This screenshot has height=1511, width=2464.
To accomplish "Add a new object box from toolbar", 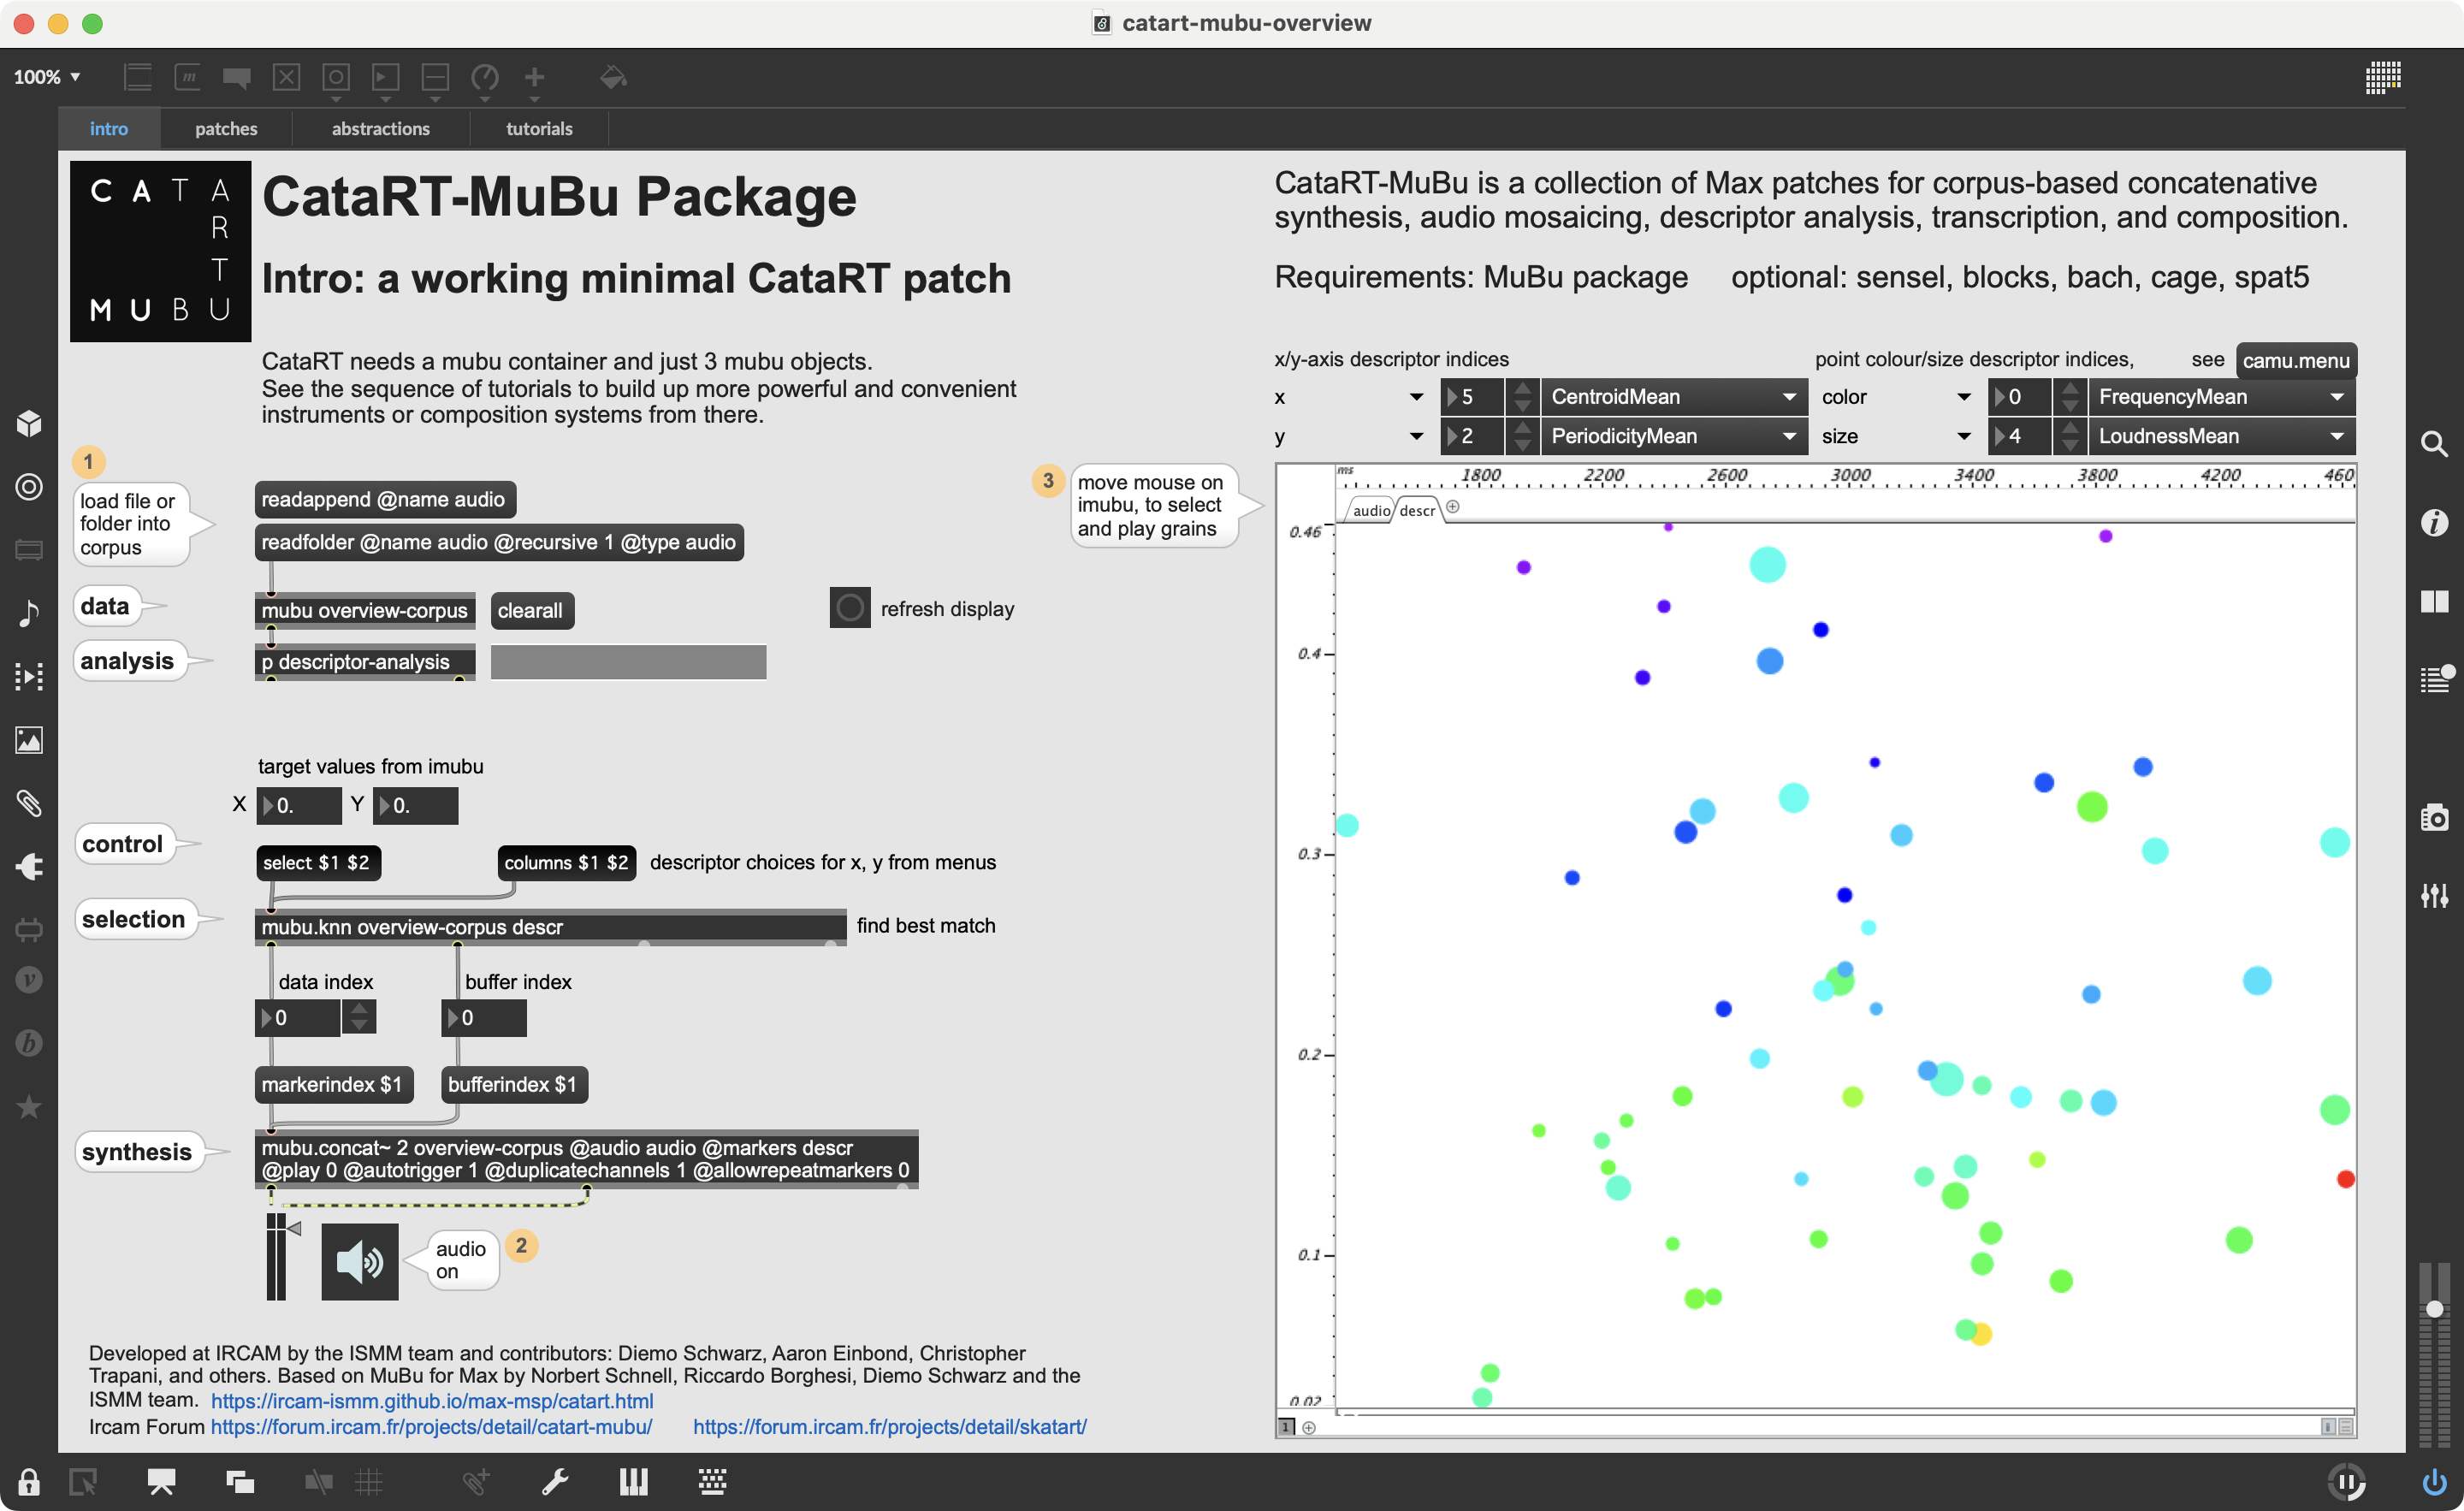I will point(137,77).
